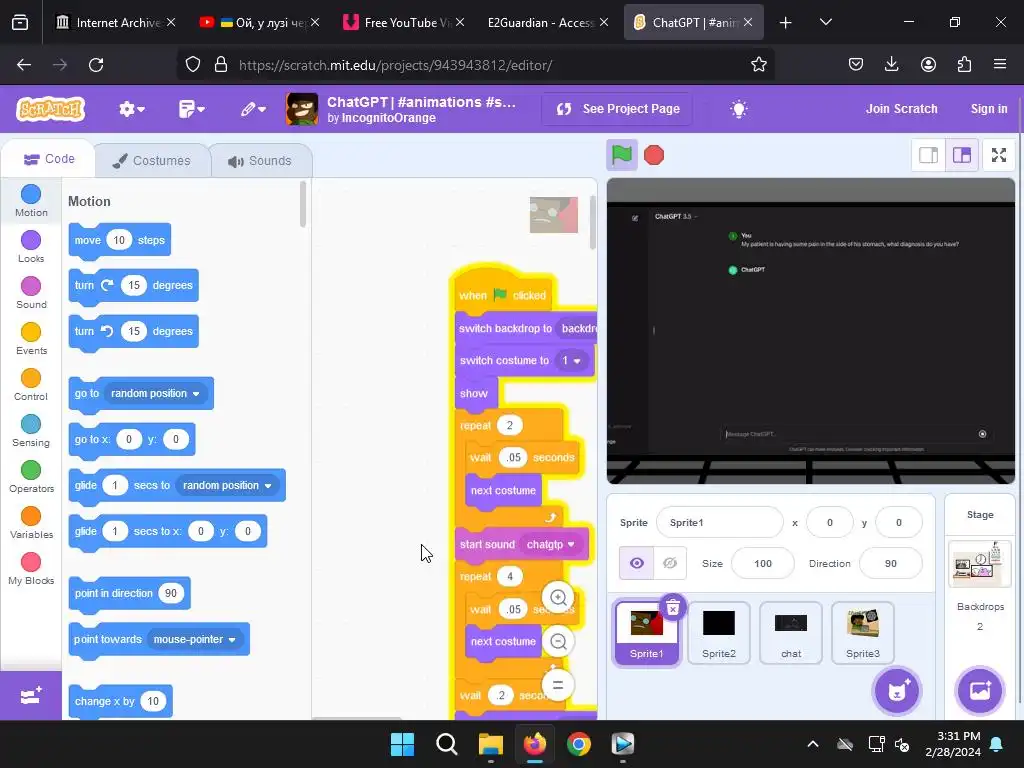This screenshot has width=1024, height=768.
Task: Select the My Blocks category
Action: coord(31,569)
